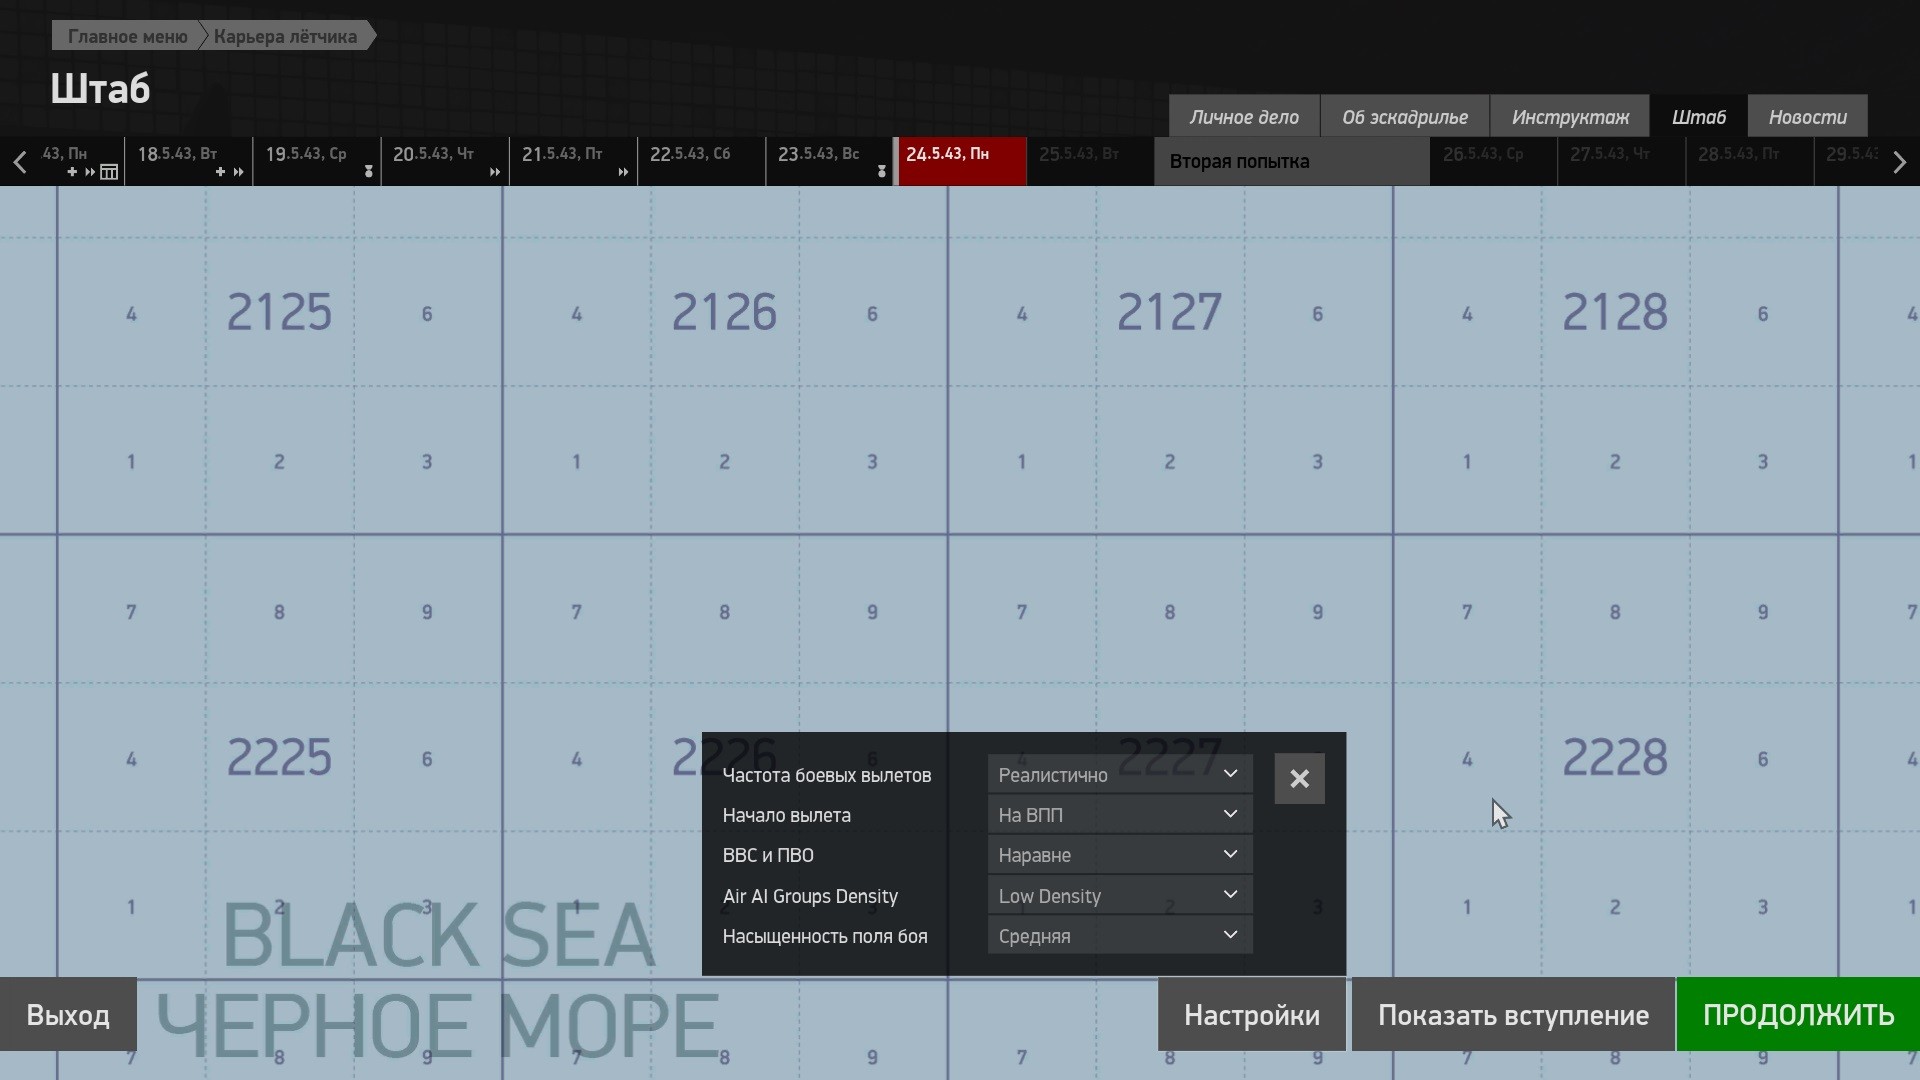Viewport: 1920px width, 1080px height.
Task: Close the difficulty settings popup
Action: click(1299, 779)
